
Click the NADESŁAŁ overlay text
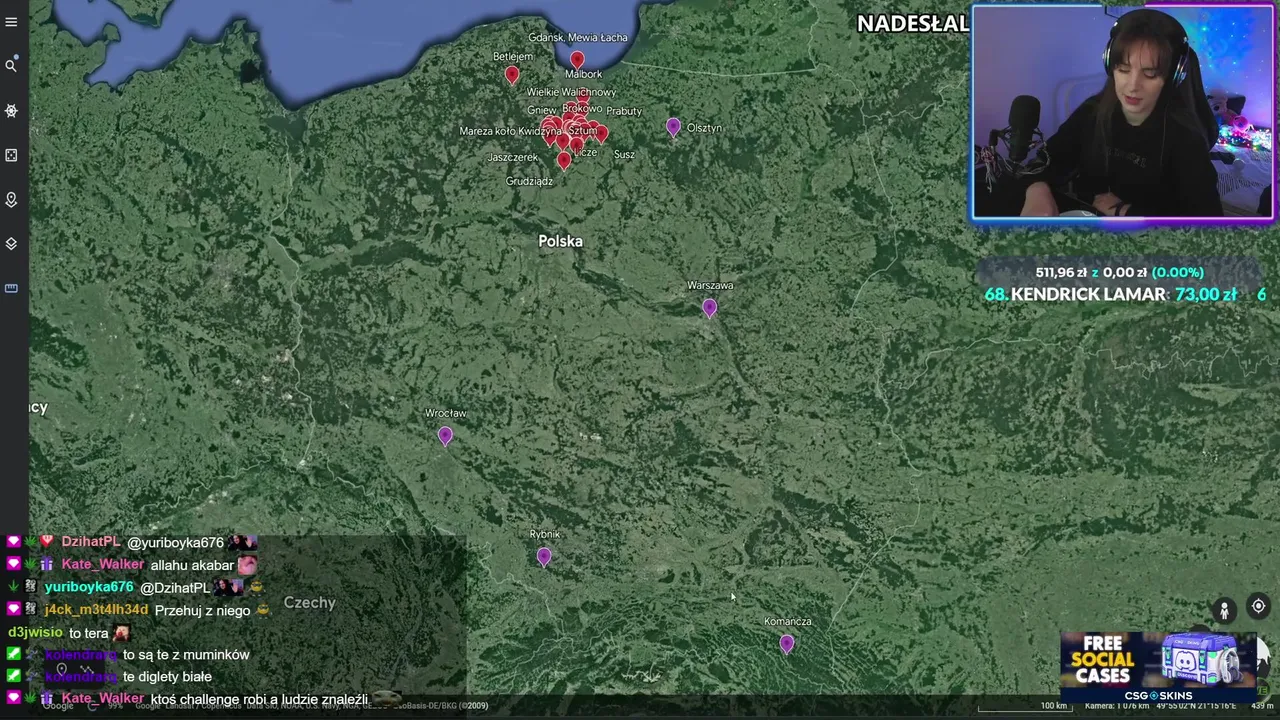click(x=913, y=23)
